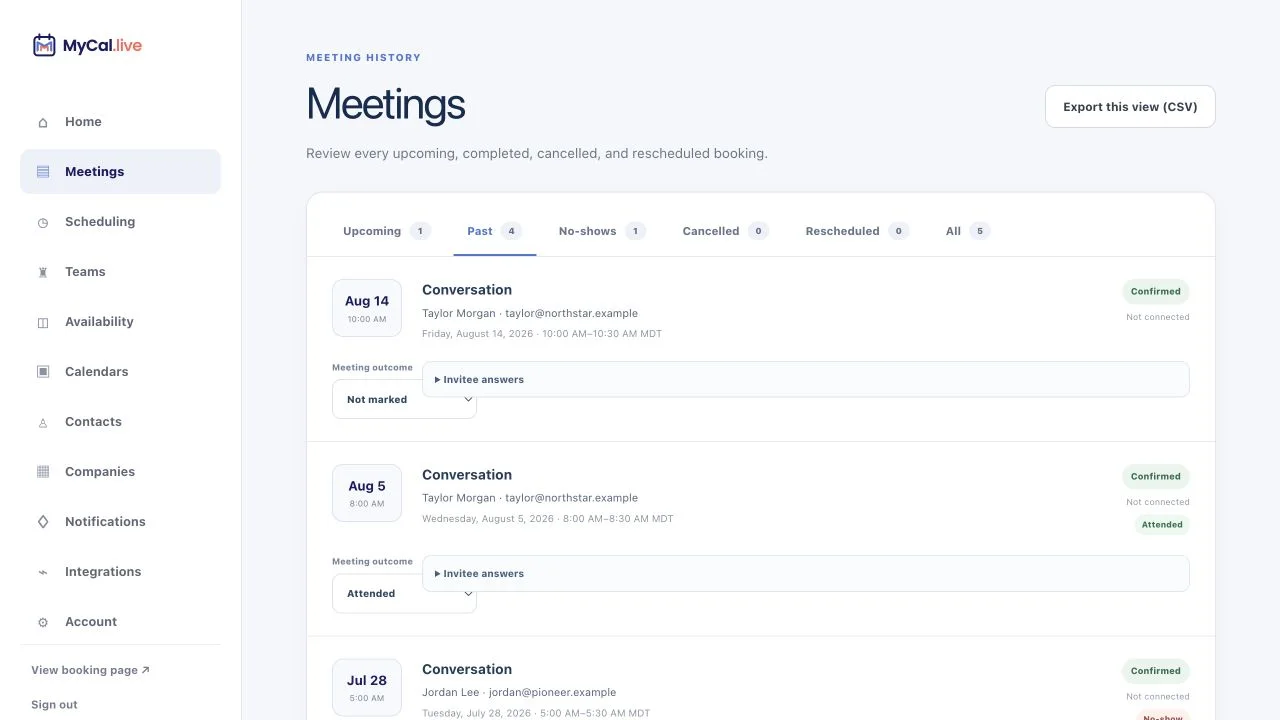Viewport: 1280px width, 720px height.
Task: Click the Aug 14 date badge
Action: pos(367,308)
